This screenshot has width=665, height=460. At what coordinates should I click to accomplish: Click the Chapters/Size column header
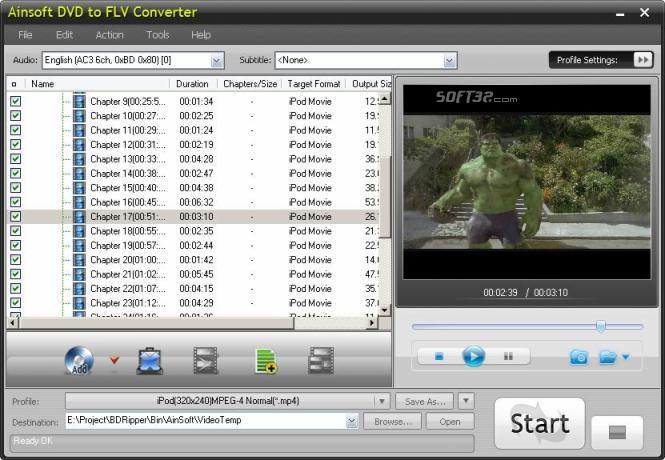(x=250, y=84)
